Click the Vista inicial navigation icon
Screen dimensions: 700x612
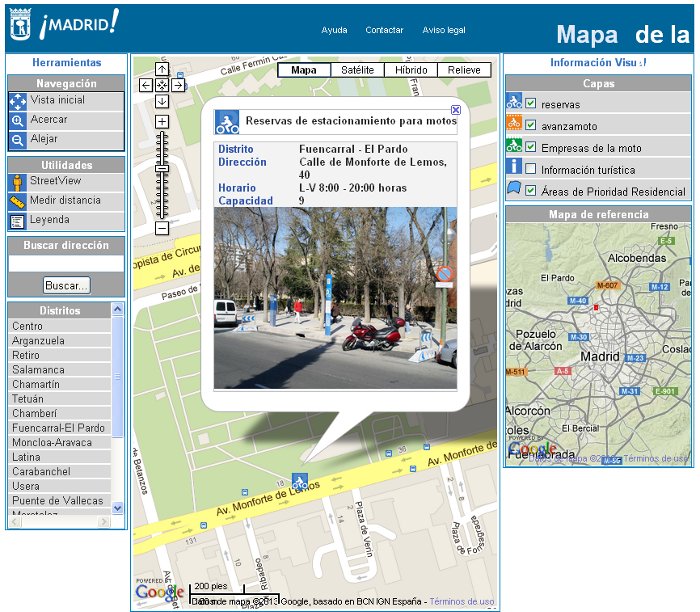point(18,101)
